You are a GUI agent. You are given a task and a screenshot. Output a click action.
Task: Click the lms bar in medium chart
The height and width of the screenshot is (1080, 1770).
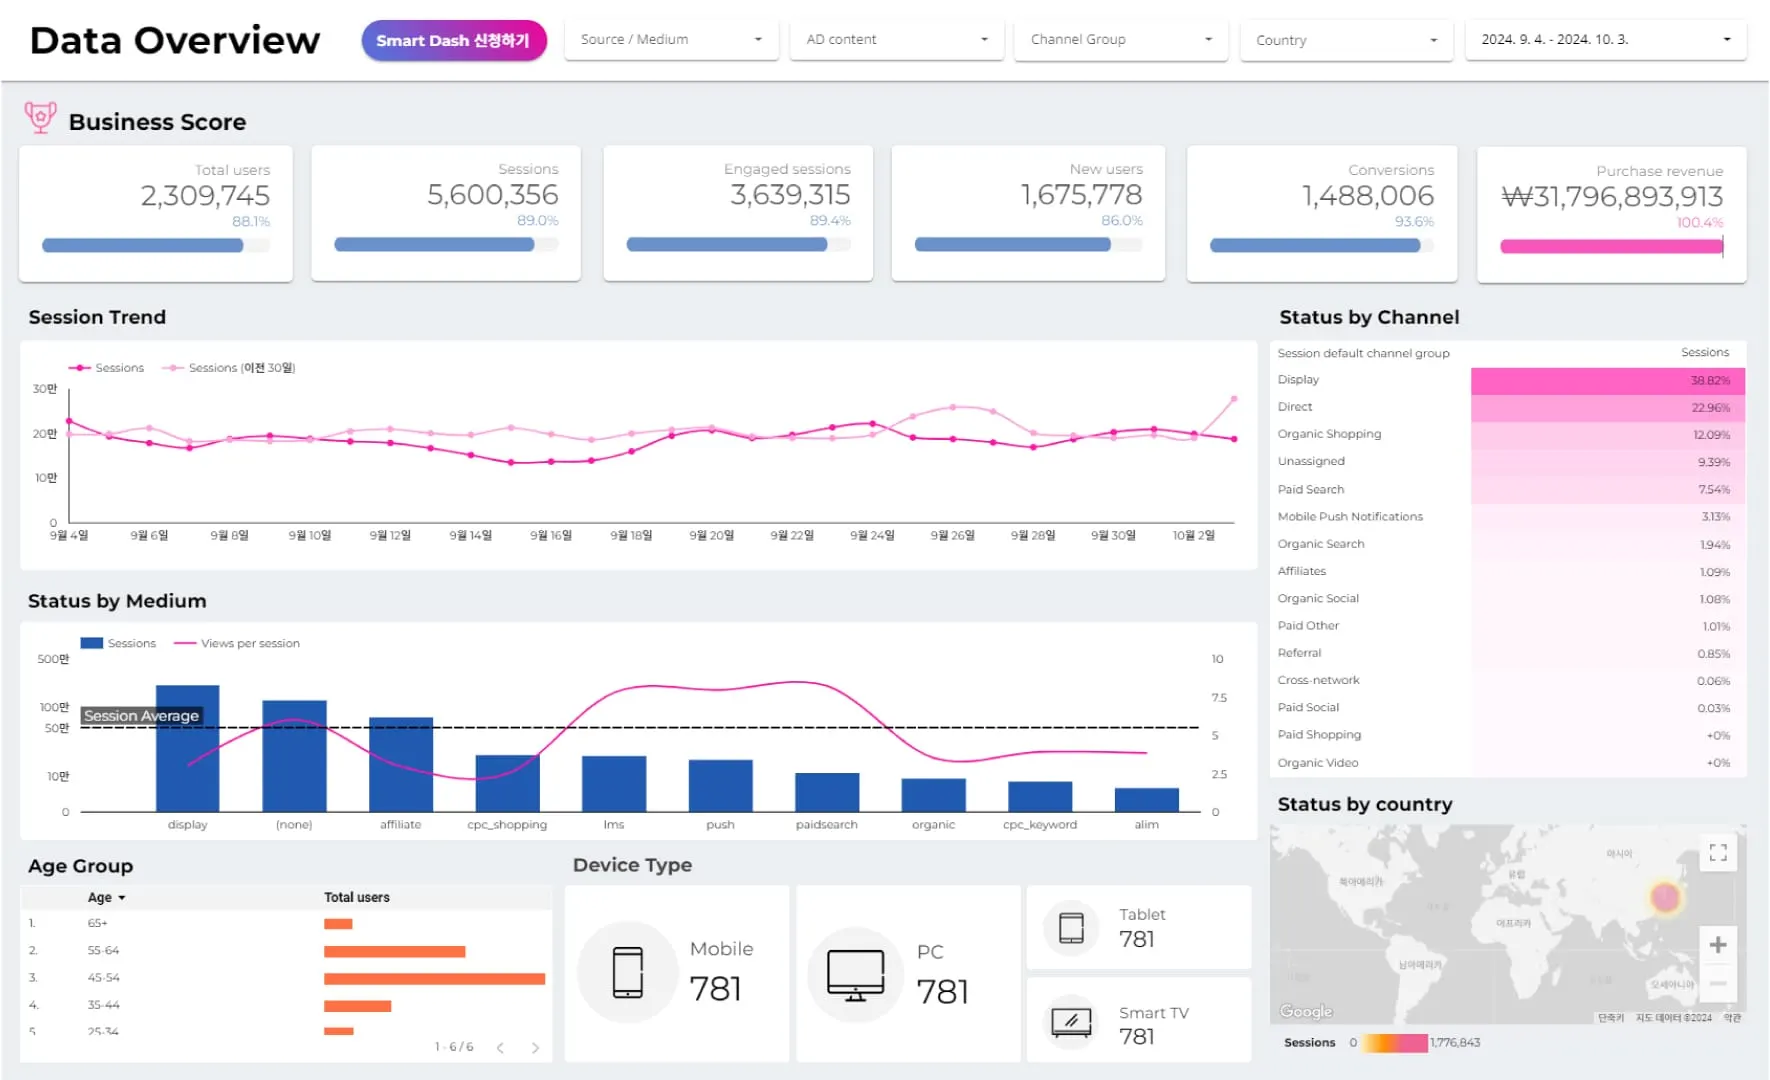pos(614,784)
